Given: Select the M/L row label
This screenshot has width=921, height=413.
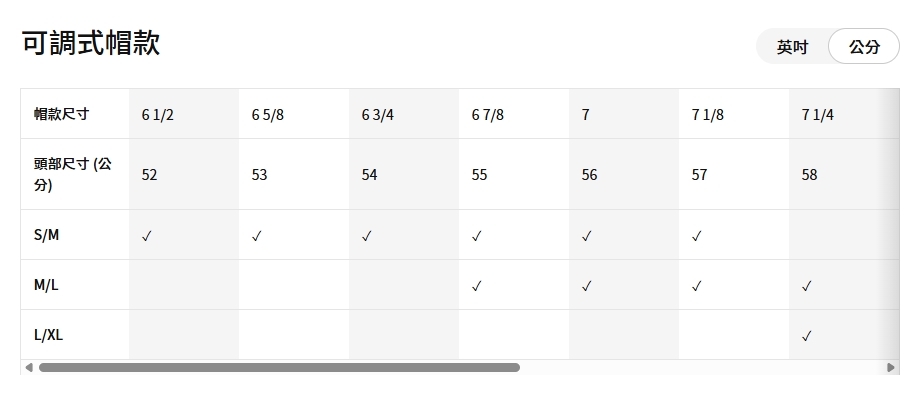Looking at the screenshot, I should point(47,285).
